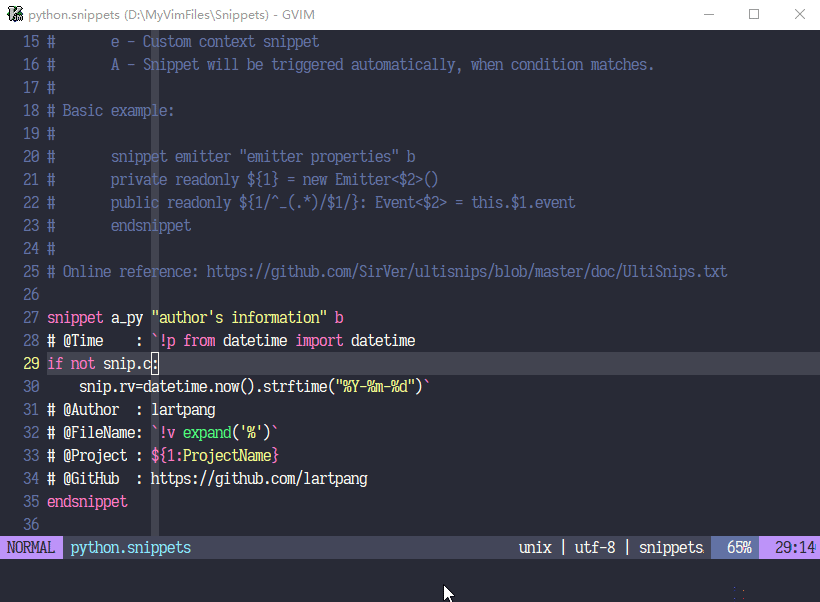This screenshot has height=602, width=820.
Task: Click the '@Time' label on line 28
Action: coord(83,340)
